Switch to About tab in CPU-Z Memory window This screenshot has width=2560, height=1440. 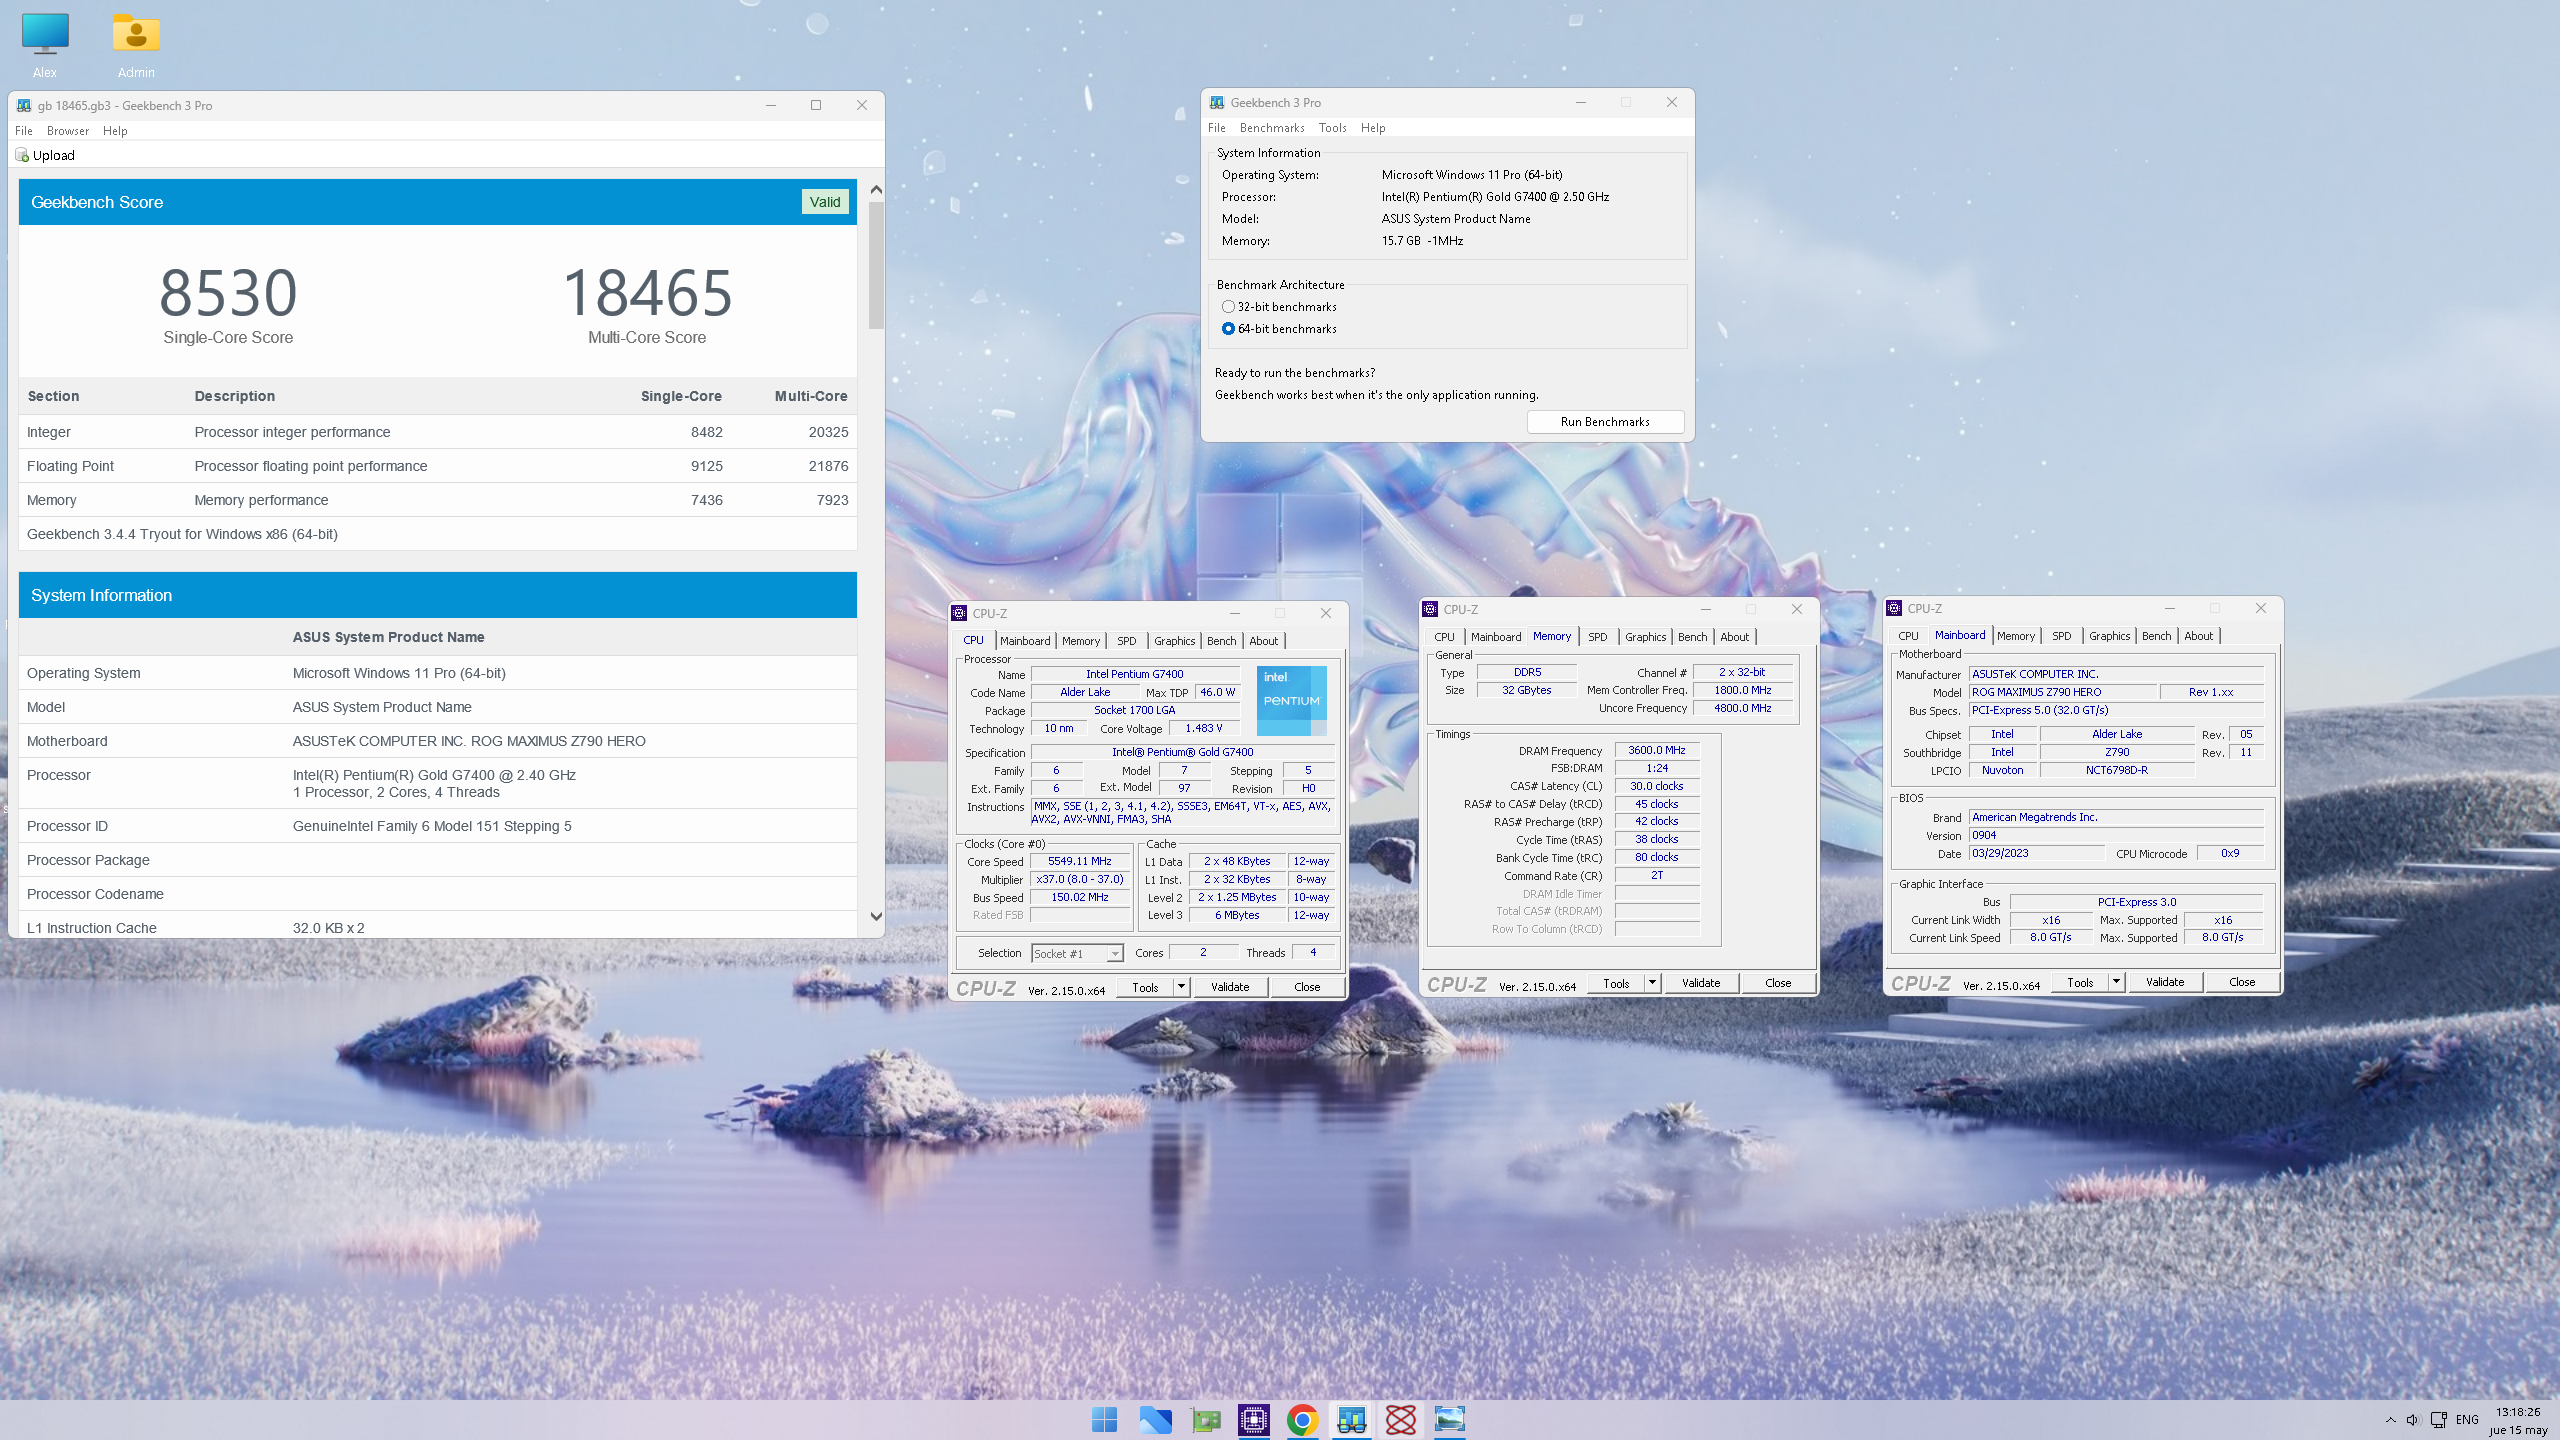1734,637
